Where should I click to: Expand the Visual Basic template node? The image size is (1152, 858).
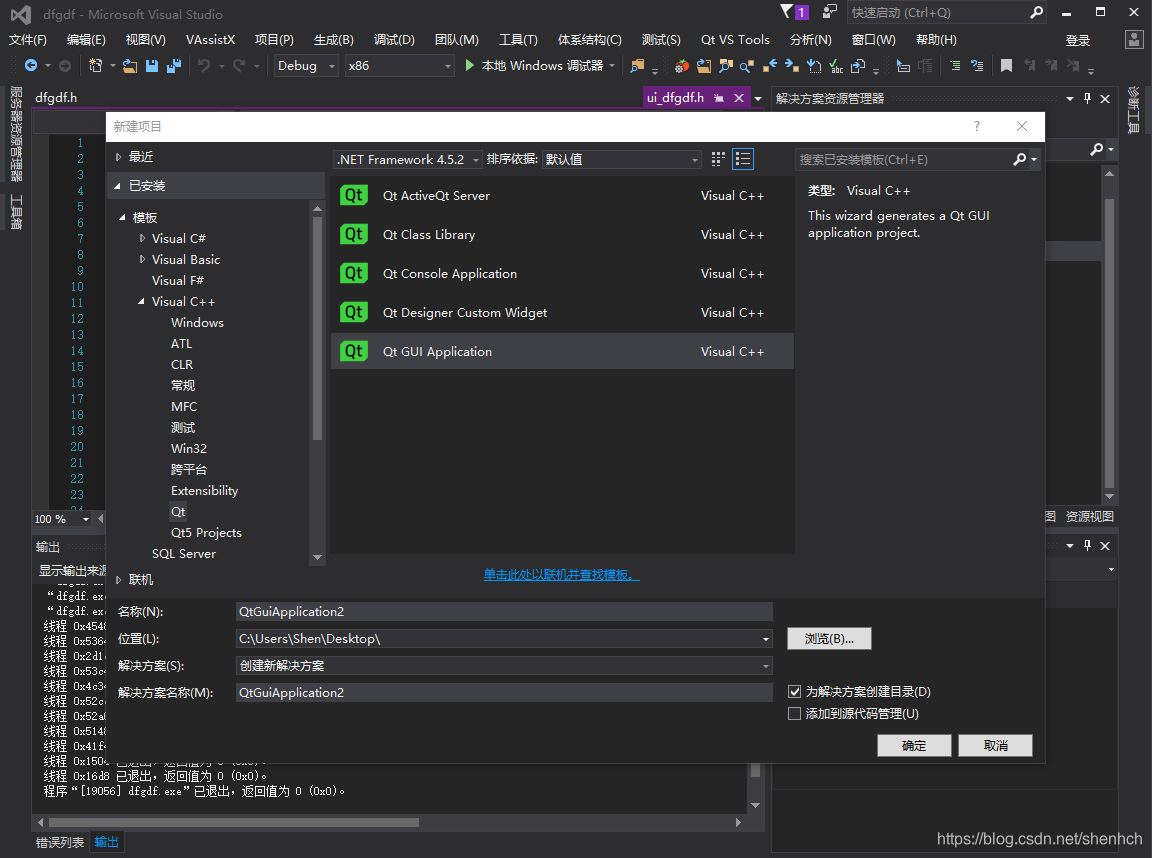click(143, 259)
